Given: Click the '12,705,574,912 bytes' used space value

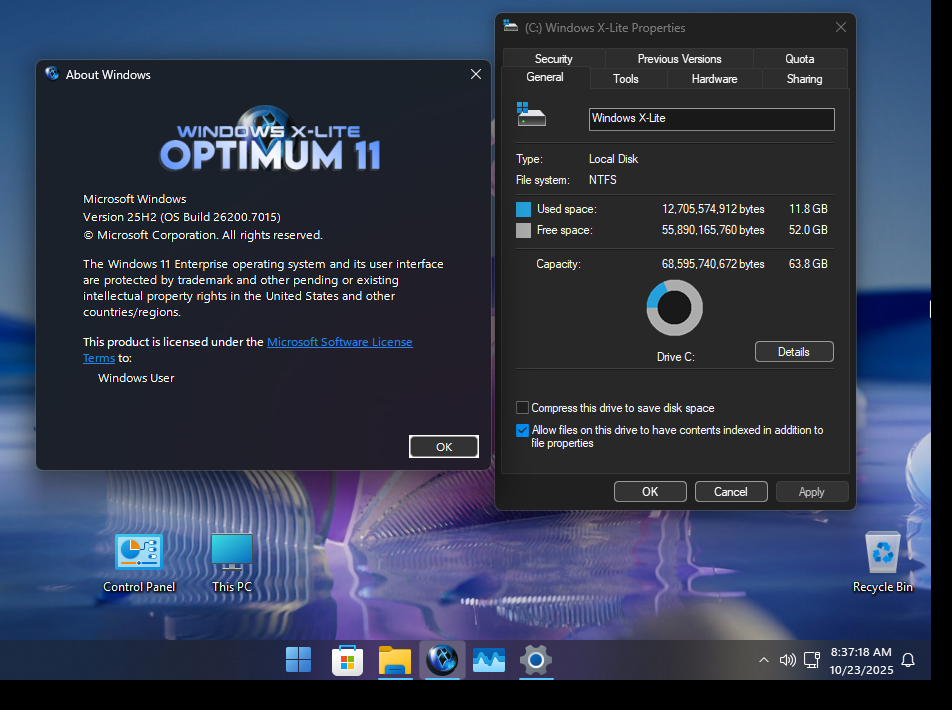Looking at the screenshot, I should (713, 209).
